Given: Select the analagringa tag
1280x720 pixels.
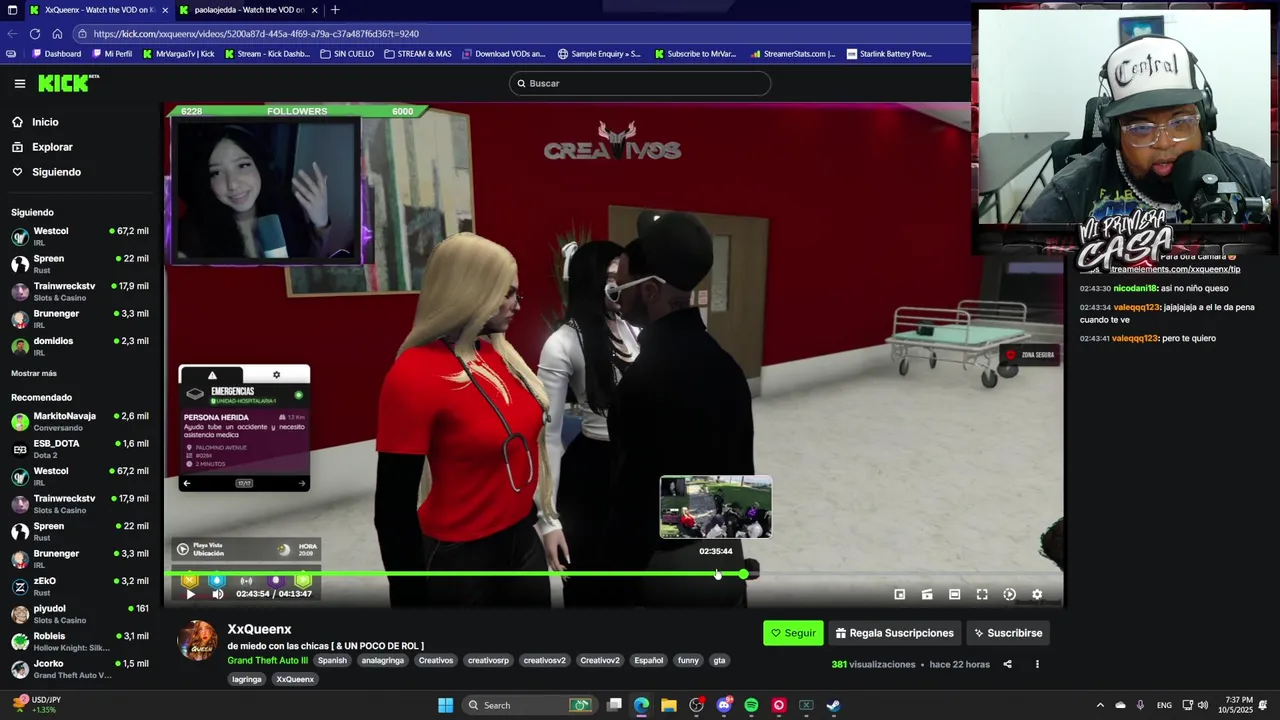Looking at the screenshot, I should pyautogui.click(x=382, y=660).
